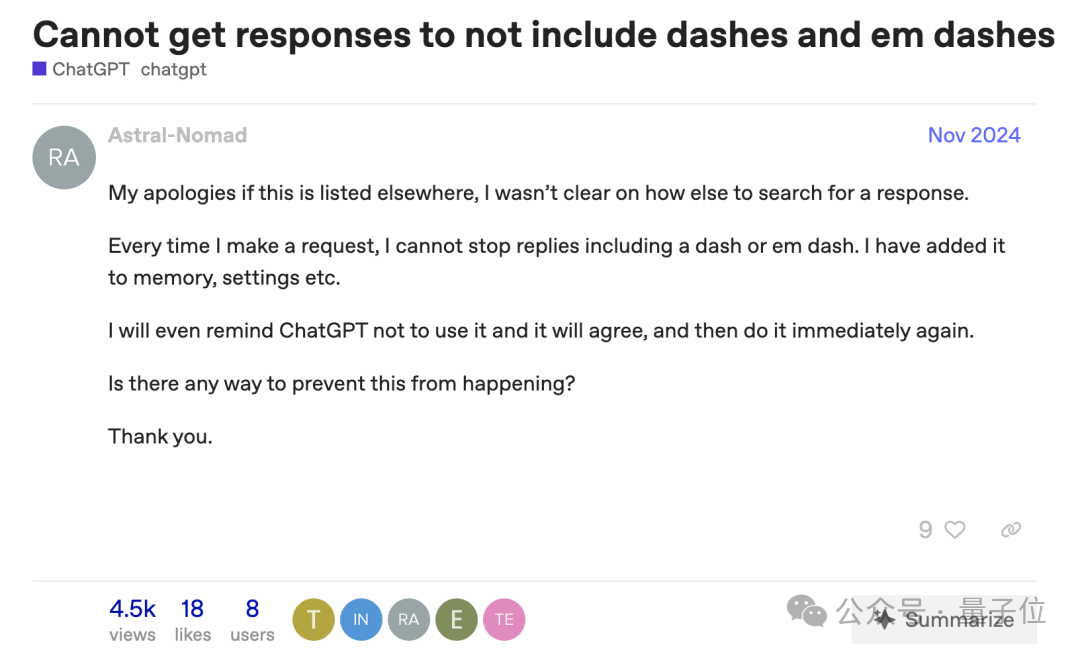Click the gray RA avatar in the participants row
Screen dimensions: 1080x654
click(409, 619)
